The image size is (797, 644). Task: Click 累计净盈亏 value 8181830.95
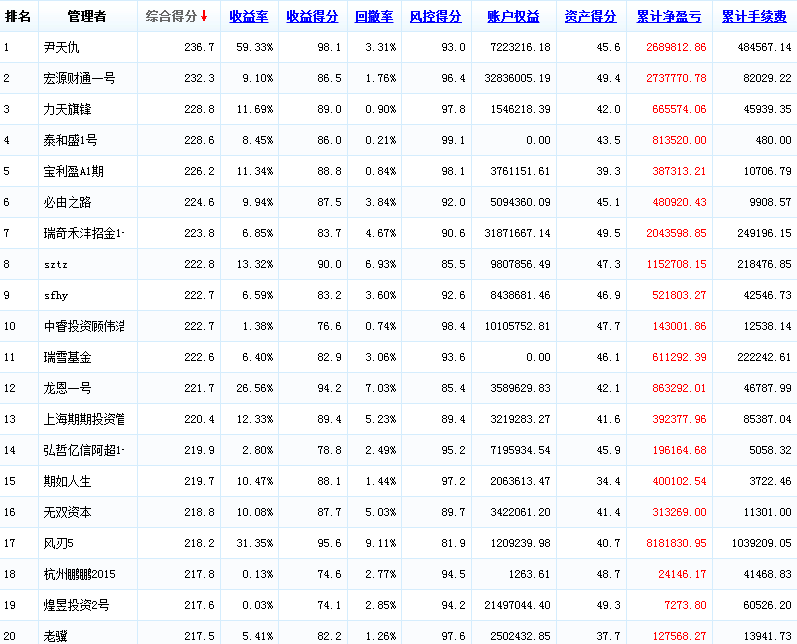point(676,543)
